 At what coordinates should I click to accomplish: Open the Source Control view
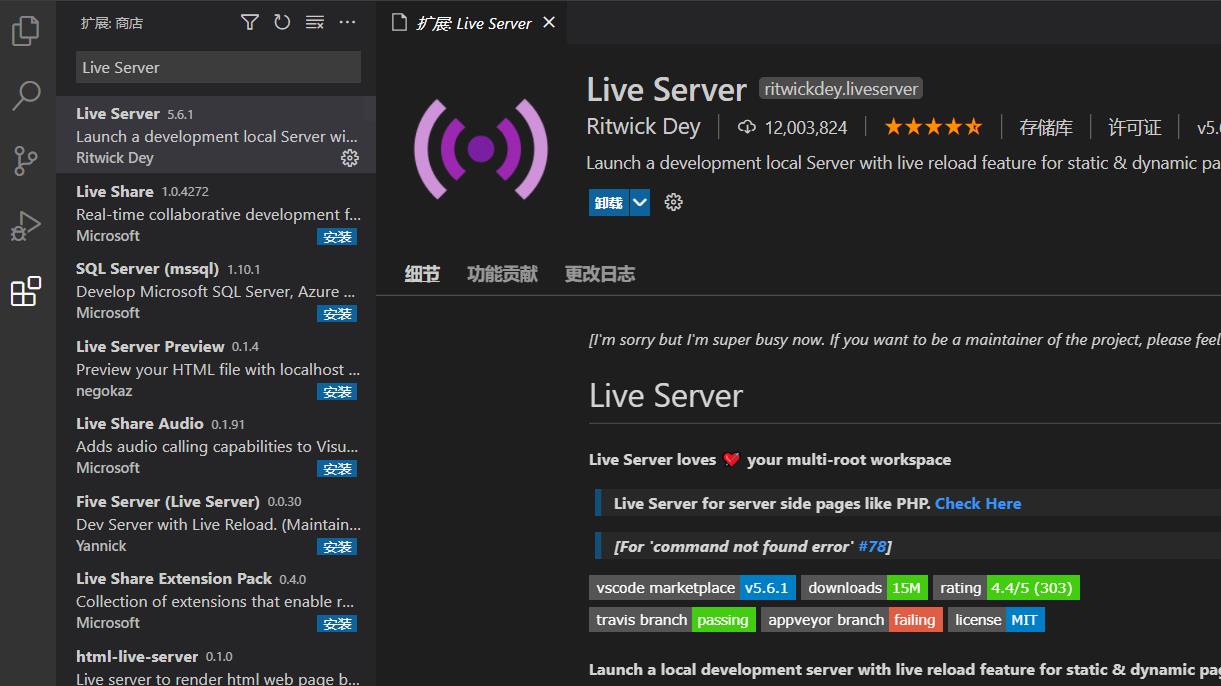[26, 161]
